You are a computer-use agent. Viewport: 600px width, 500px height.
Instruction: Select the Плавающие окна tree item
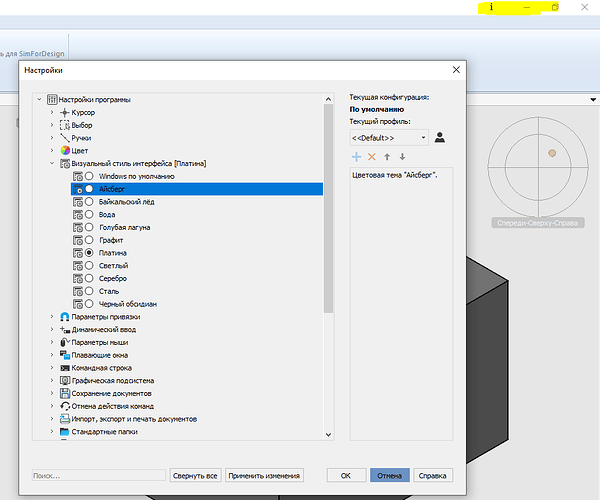[x=100, y=355]
